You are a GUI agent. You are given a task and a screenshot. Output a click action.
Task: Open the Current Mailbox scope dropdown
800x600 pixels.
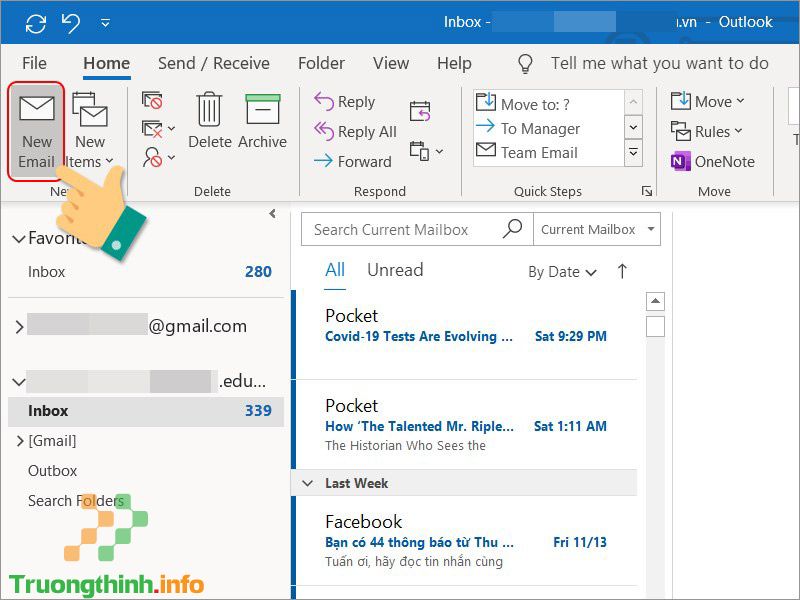click(x=597, y=230)
